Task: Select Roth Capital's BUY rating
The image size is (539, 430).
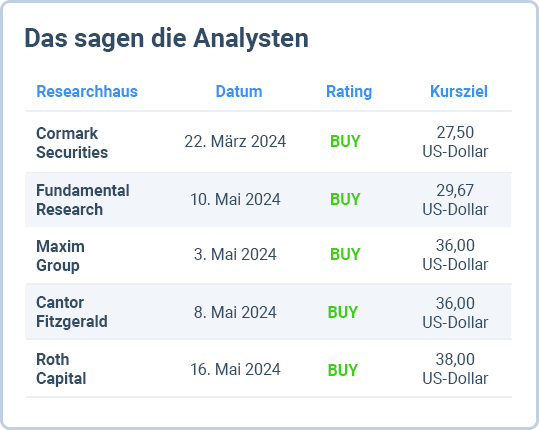Action: click(x=343, y=370)
